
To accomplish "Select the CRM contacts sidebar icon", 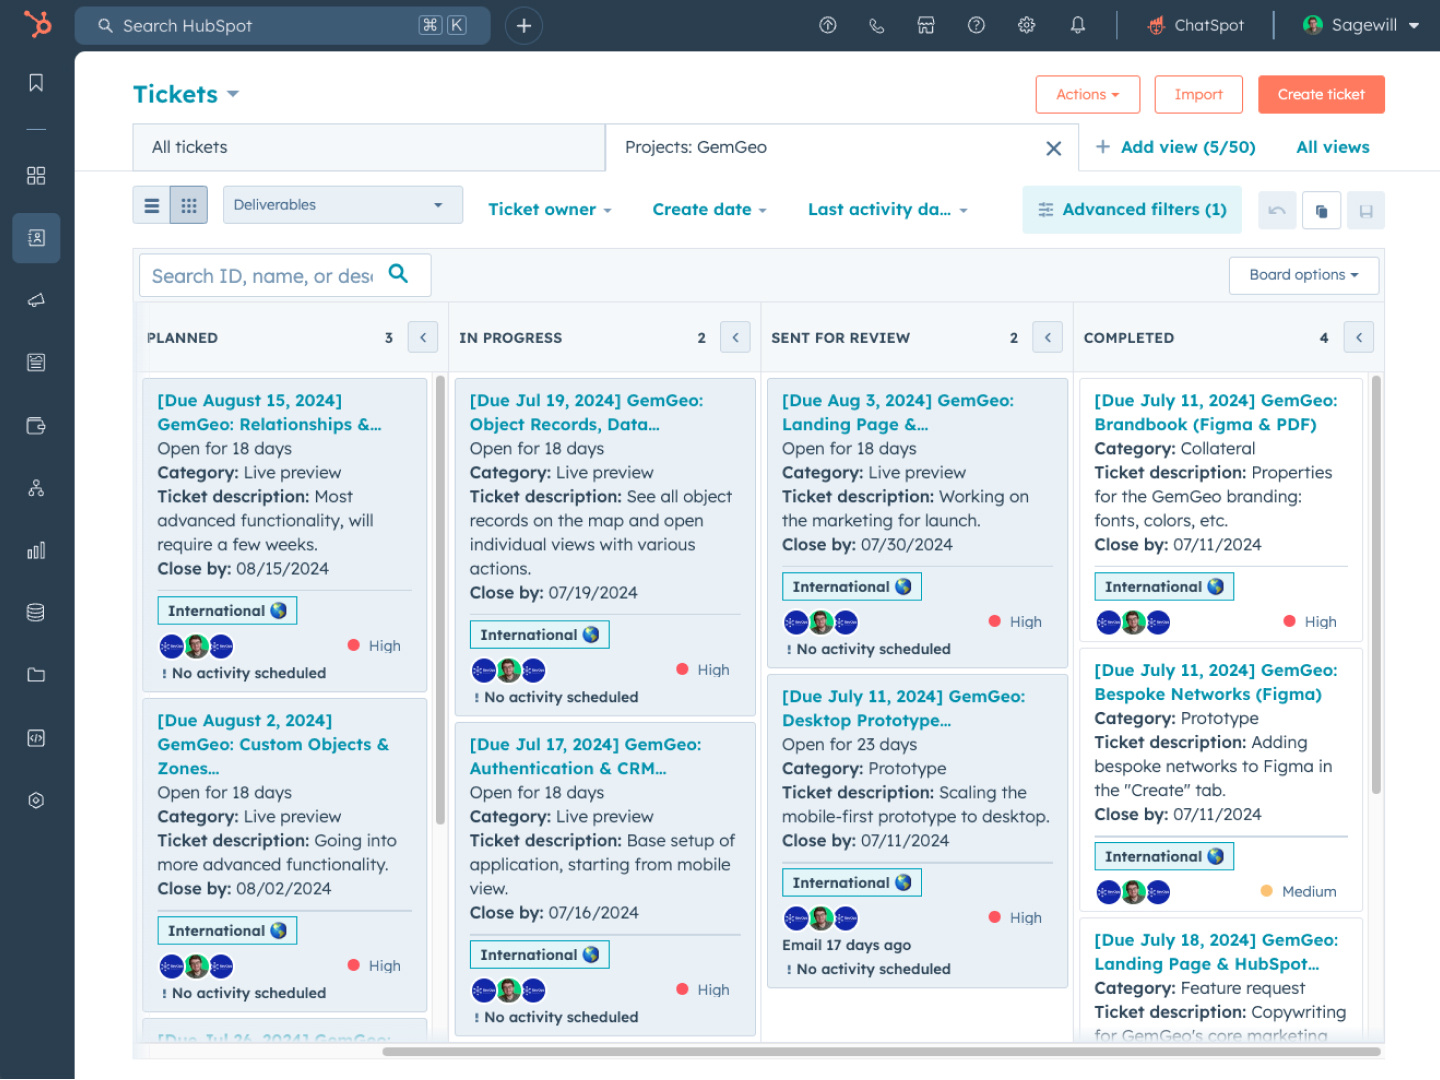I will pos(36,238).
